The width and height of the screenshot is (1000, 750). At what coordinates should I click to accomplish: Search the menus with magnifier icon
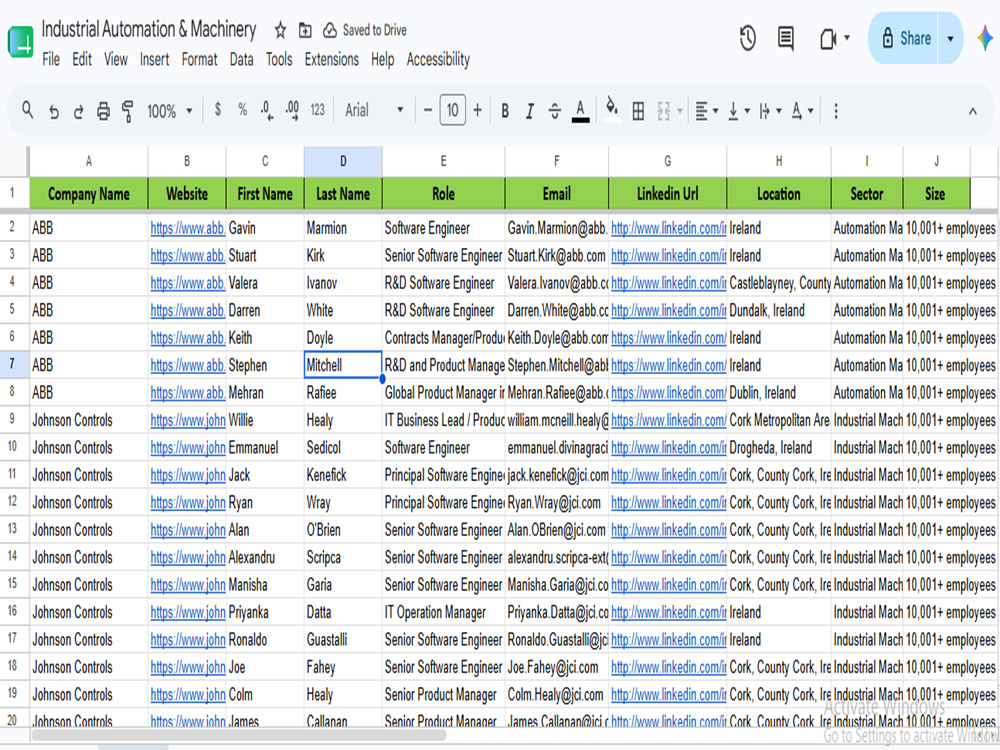click(27, 110)
